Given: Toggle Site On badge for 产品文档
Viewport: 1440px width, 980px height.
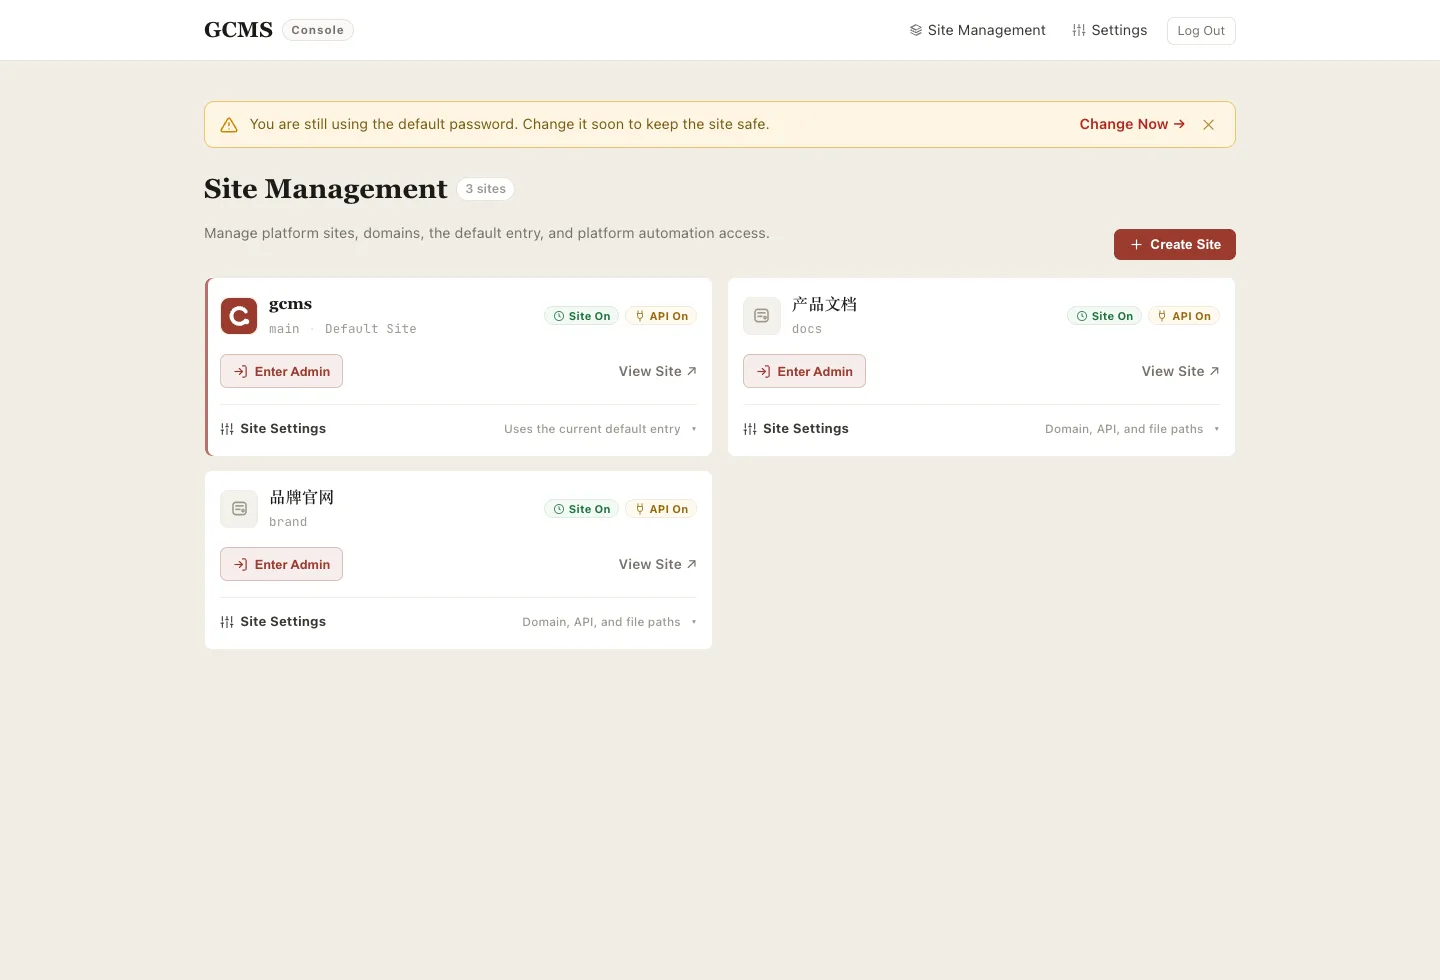Looking at the screenshot, I should (1104, 316).
